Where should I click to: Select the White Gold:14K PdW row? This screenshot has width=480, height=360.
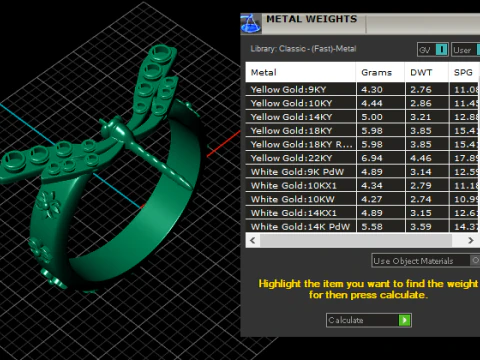(x=362, y=226)
